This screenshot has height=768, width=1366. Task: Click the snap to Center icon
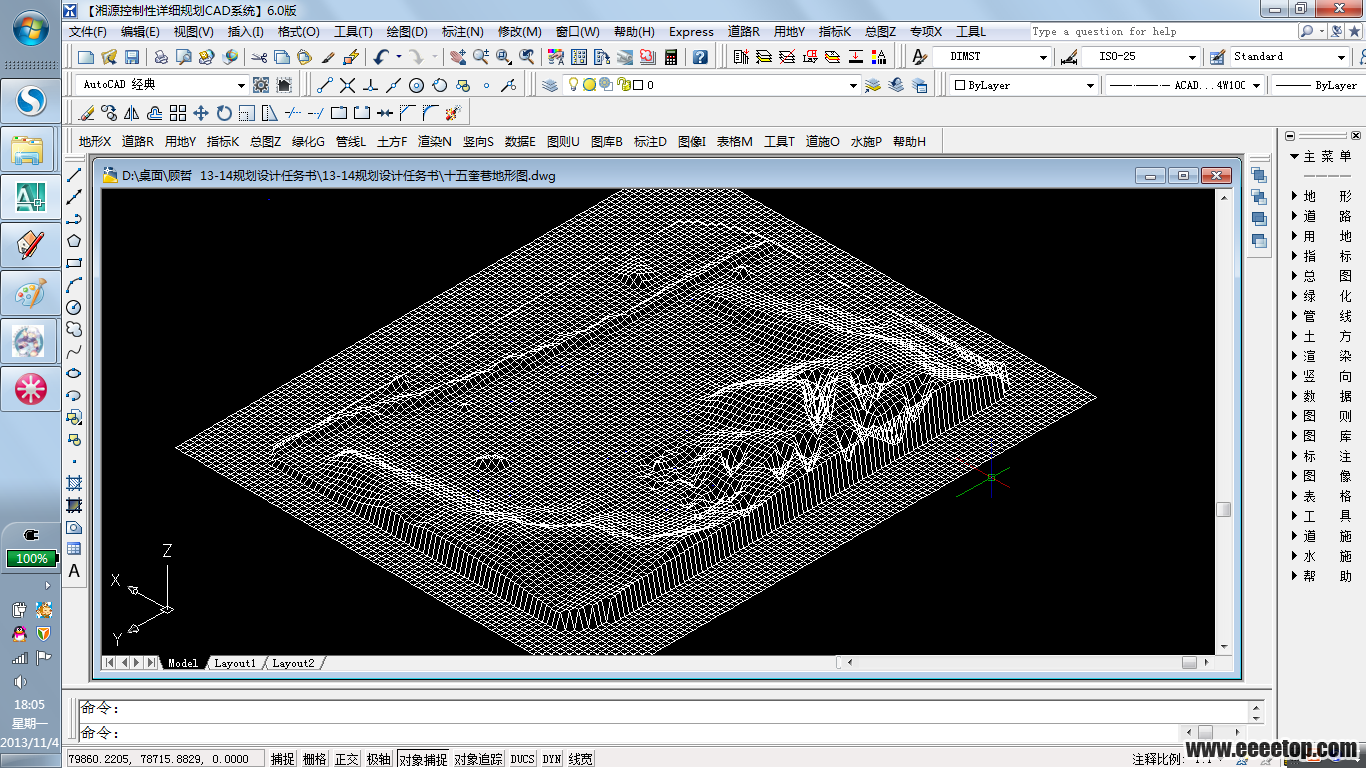pos(416,85)
